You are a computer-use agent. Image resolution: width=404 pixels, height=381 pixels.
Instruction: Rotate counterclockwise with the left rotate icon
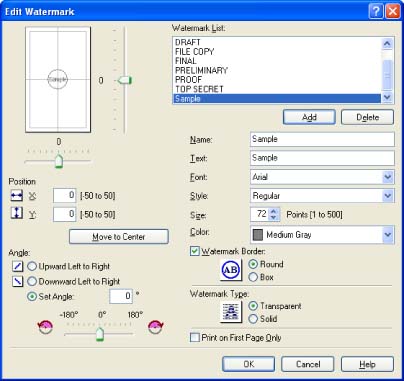click(45, 327)
